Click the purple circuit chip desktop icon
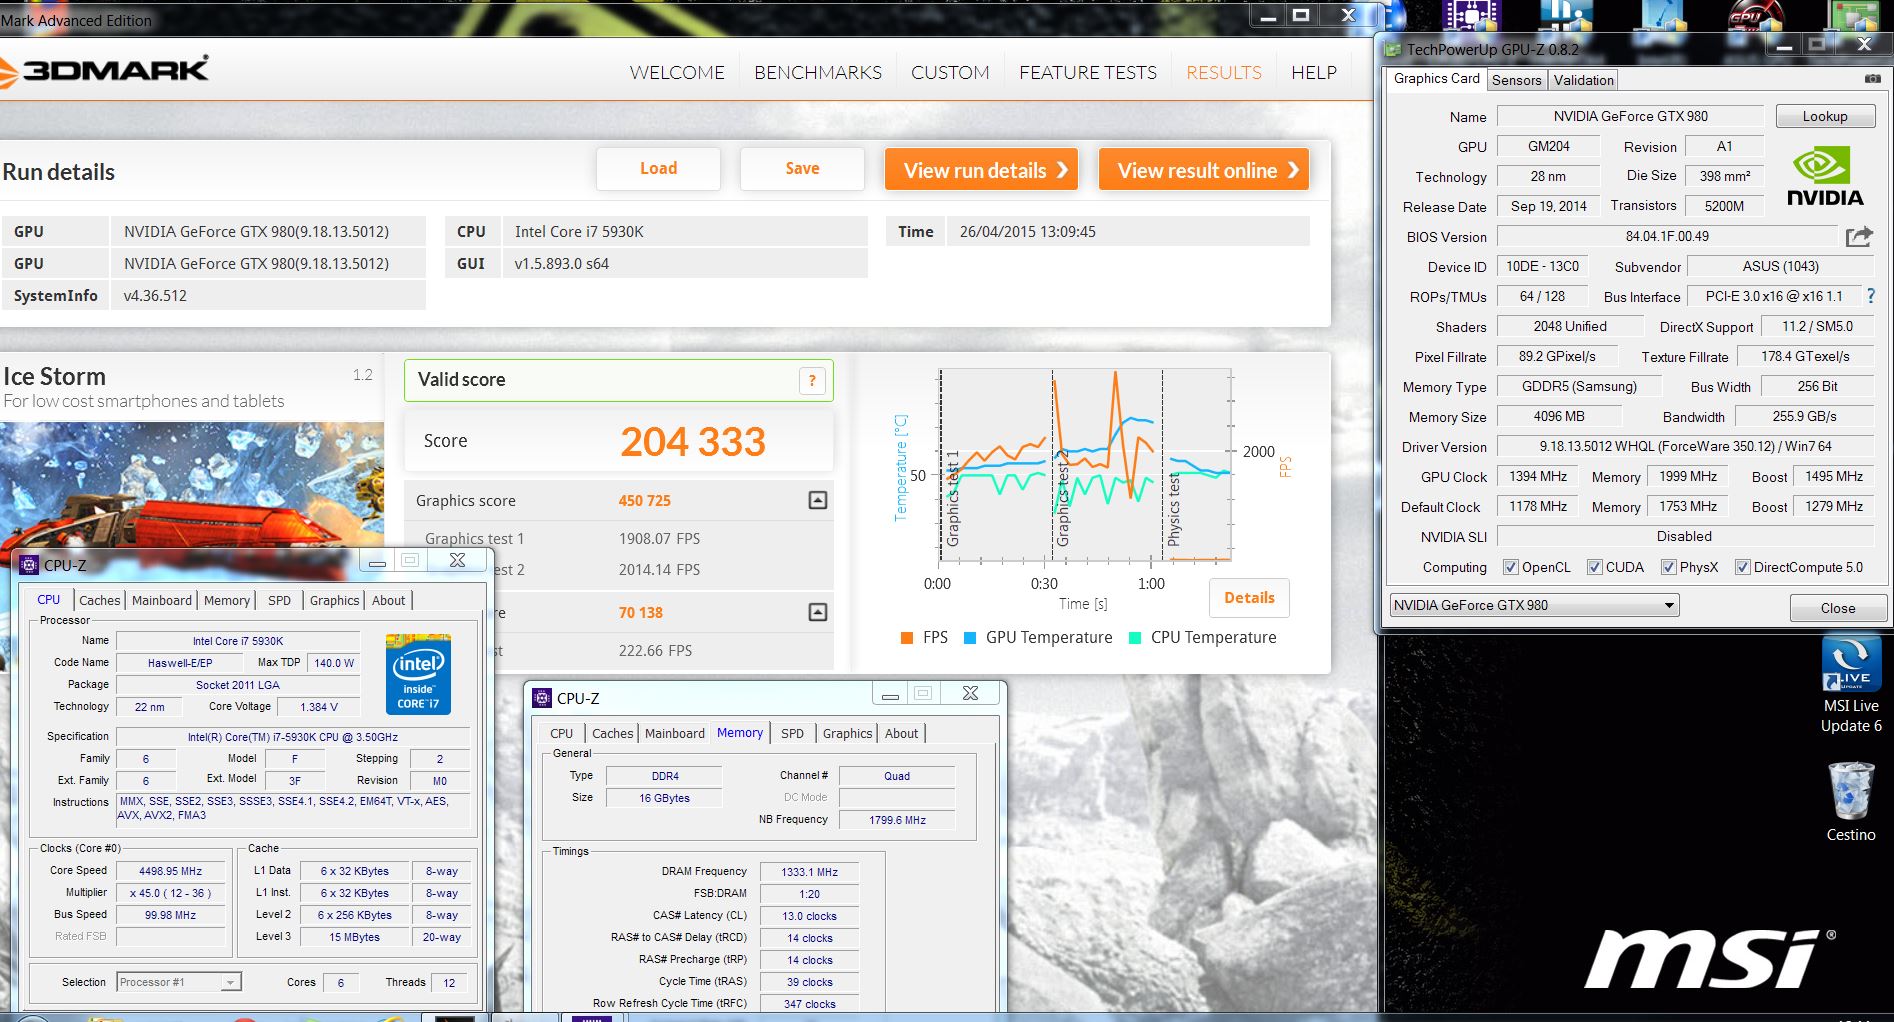This screenshot has width=1894, height=1022. click(x=1472, y=15)
